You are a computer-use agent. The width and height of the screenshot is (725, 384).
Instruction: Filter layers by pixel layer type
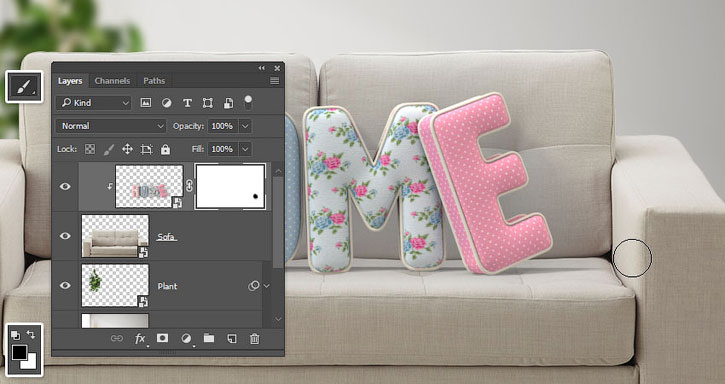pyautogui.click(x=146, y=103)
